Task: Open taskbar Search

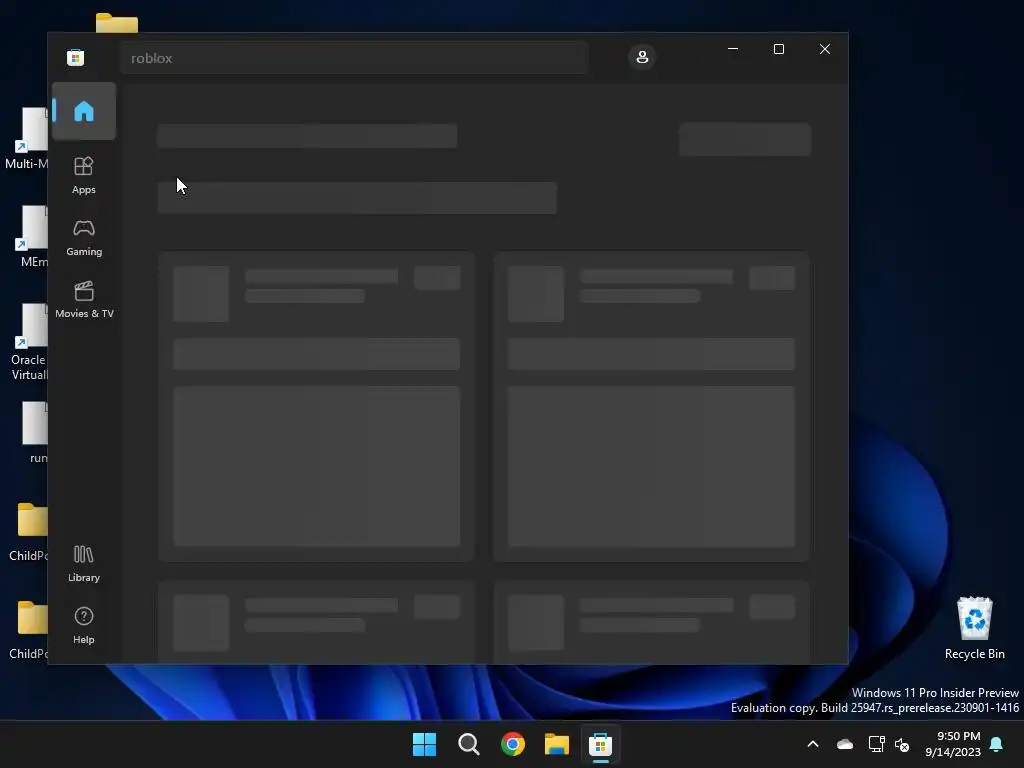Action: click(x=468, y=744)
